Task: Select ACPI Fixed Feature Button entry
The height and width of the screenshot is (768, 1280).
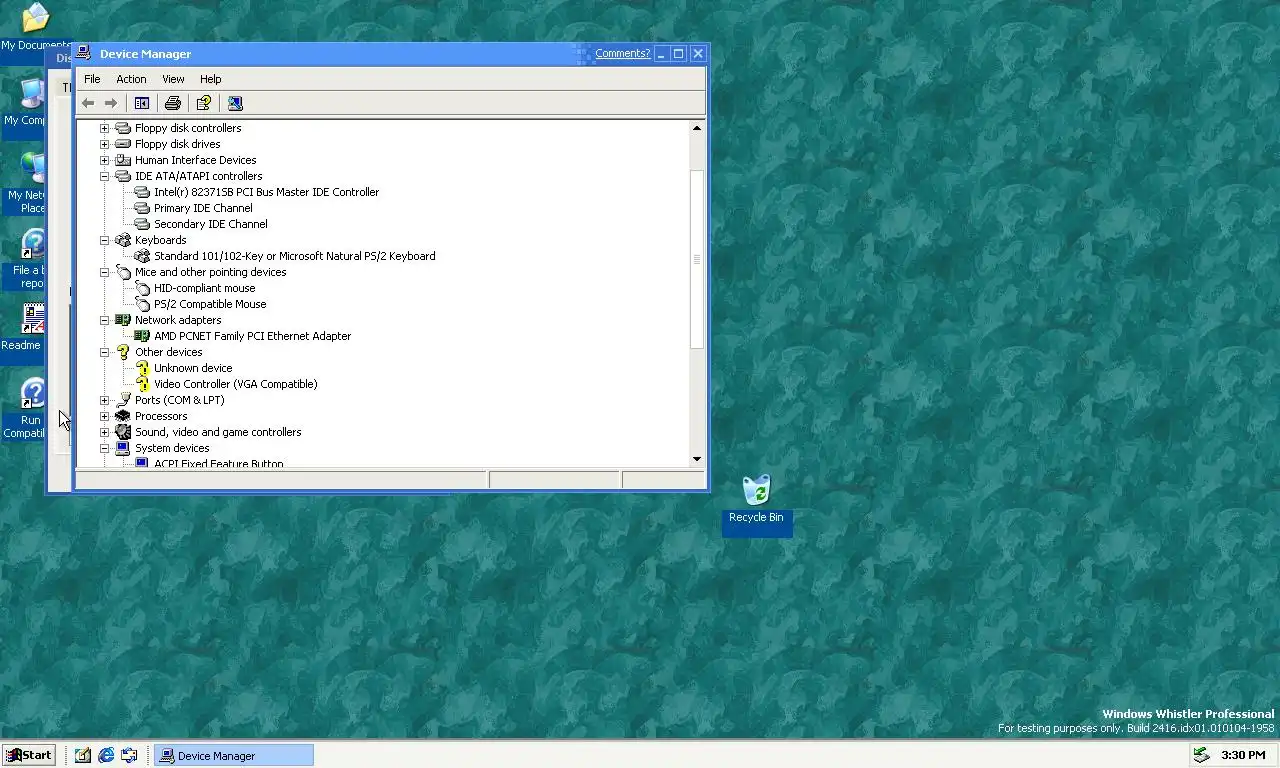Action: [218, 463]
